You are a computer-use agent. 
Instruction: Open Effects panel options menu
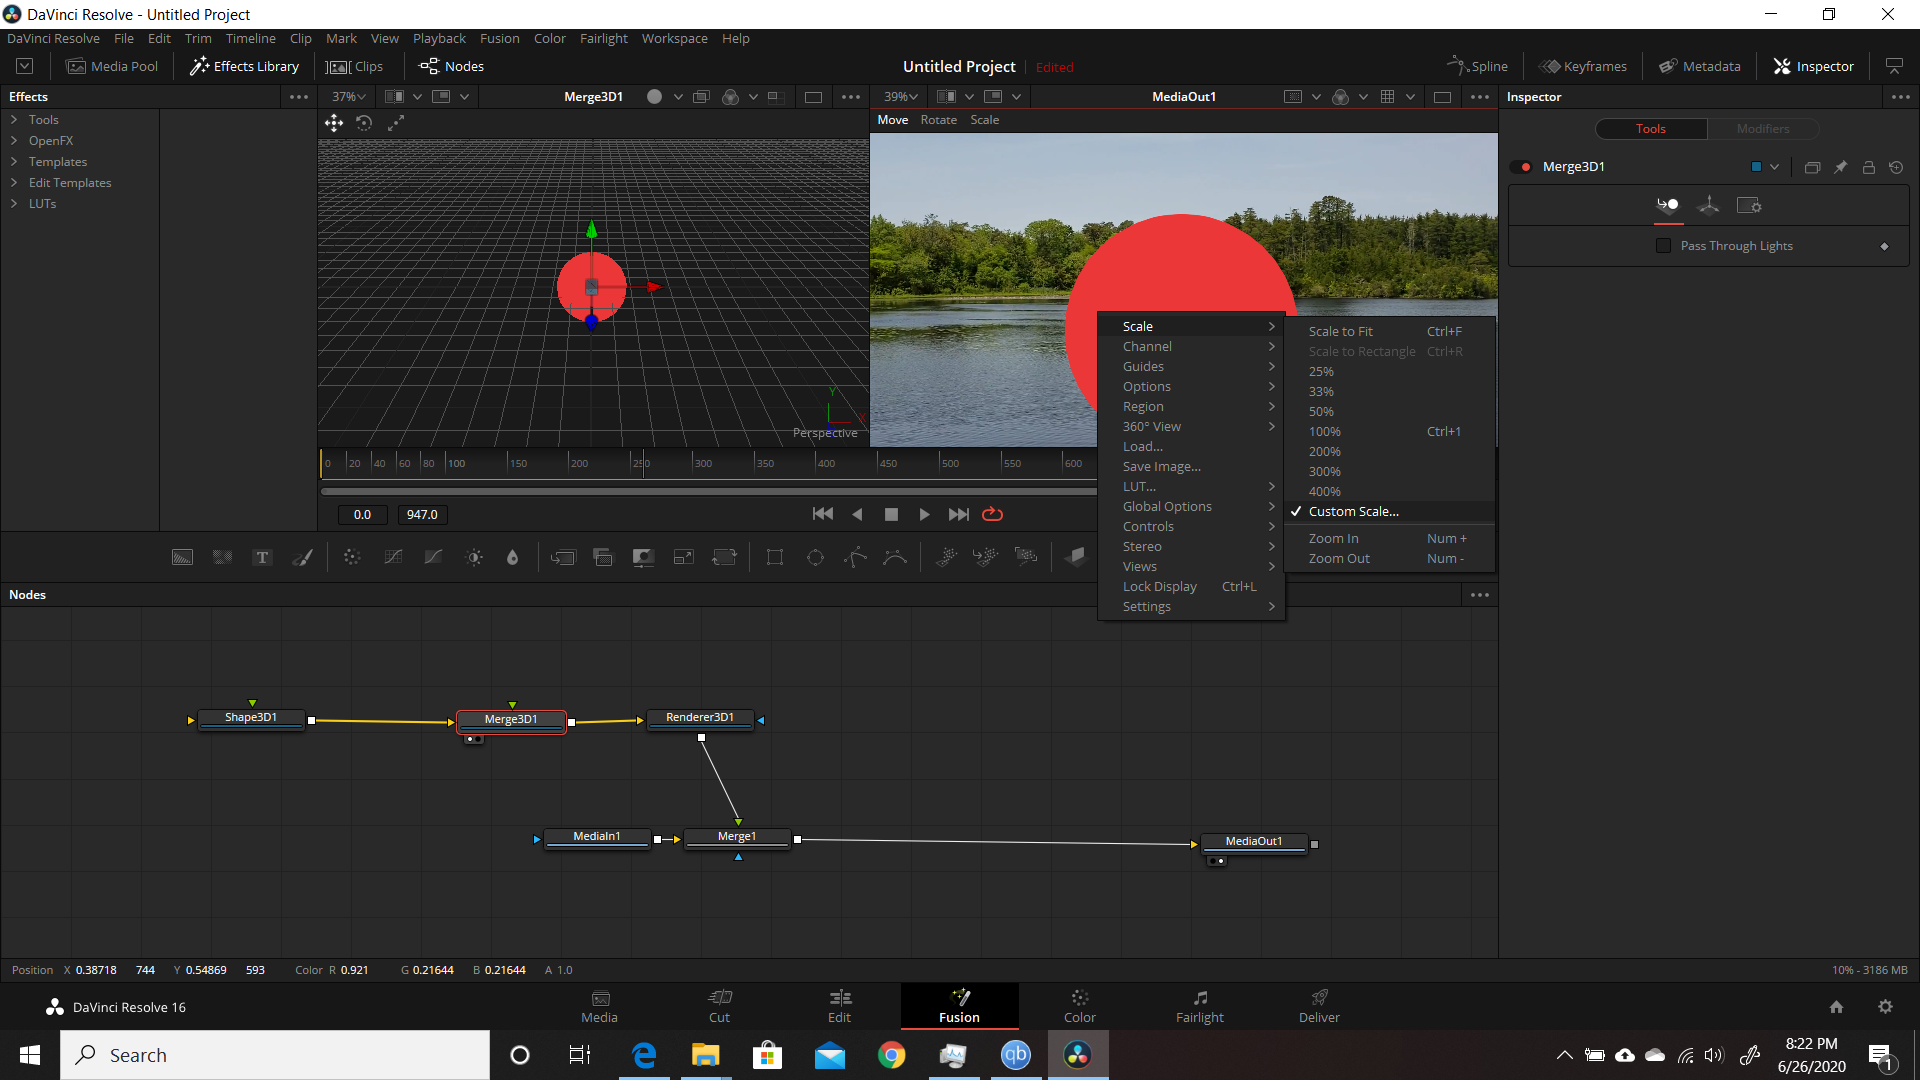pos(298,97)
